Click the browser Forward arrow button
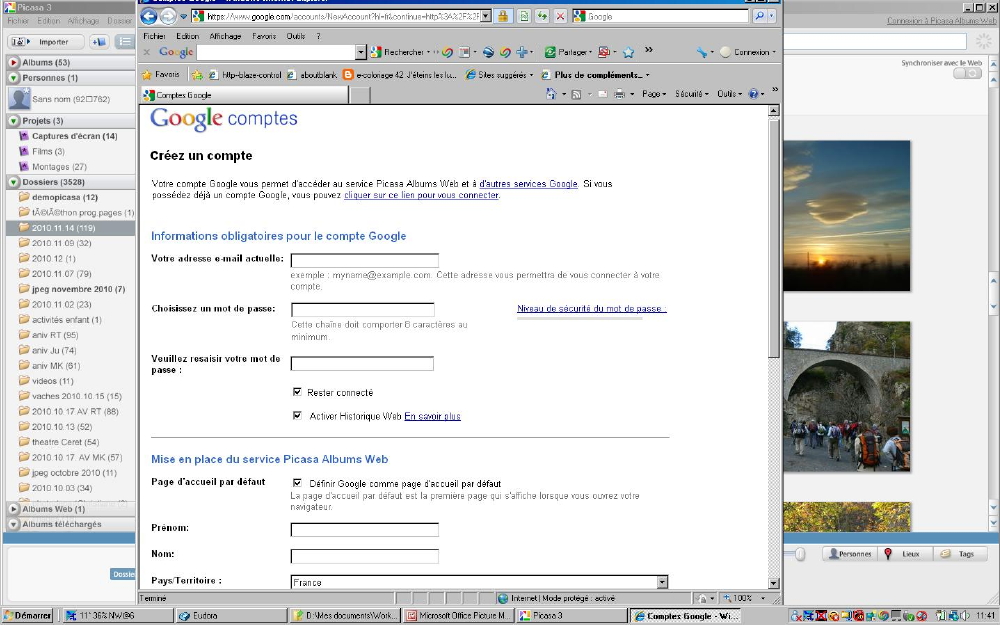Image resolution: width=1000 pixels, height=625 pixels. point(168,17)
